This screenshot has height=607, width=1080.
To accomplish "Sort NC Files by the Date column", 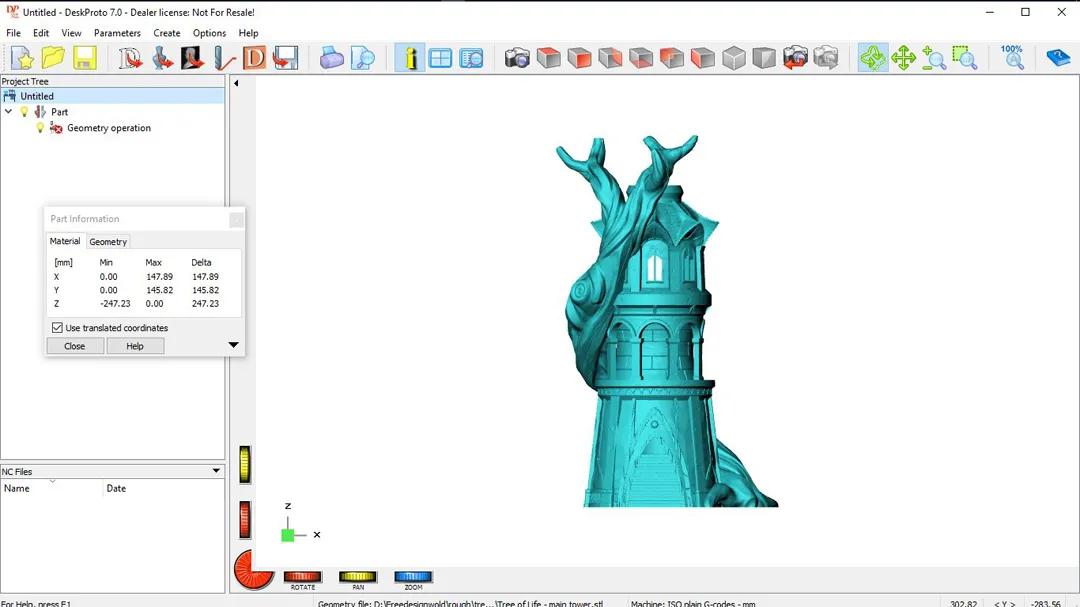I will click(x=163, y=488).
